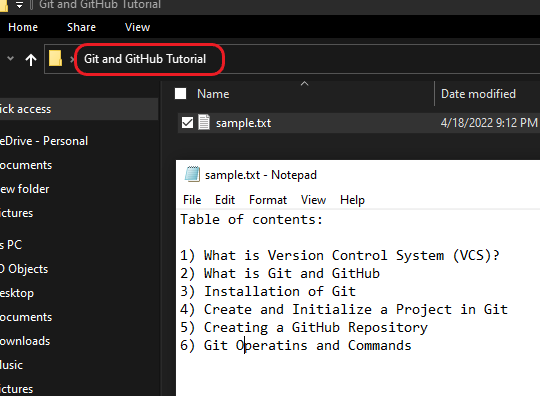This screenshot has height=396, width=540.
Task: Toggle the select-all checkbox beside Name
Action: (180, 94)
